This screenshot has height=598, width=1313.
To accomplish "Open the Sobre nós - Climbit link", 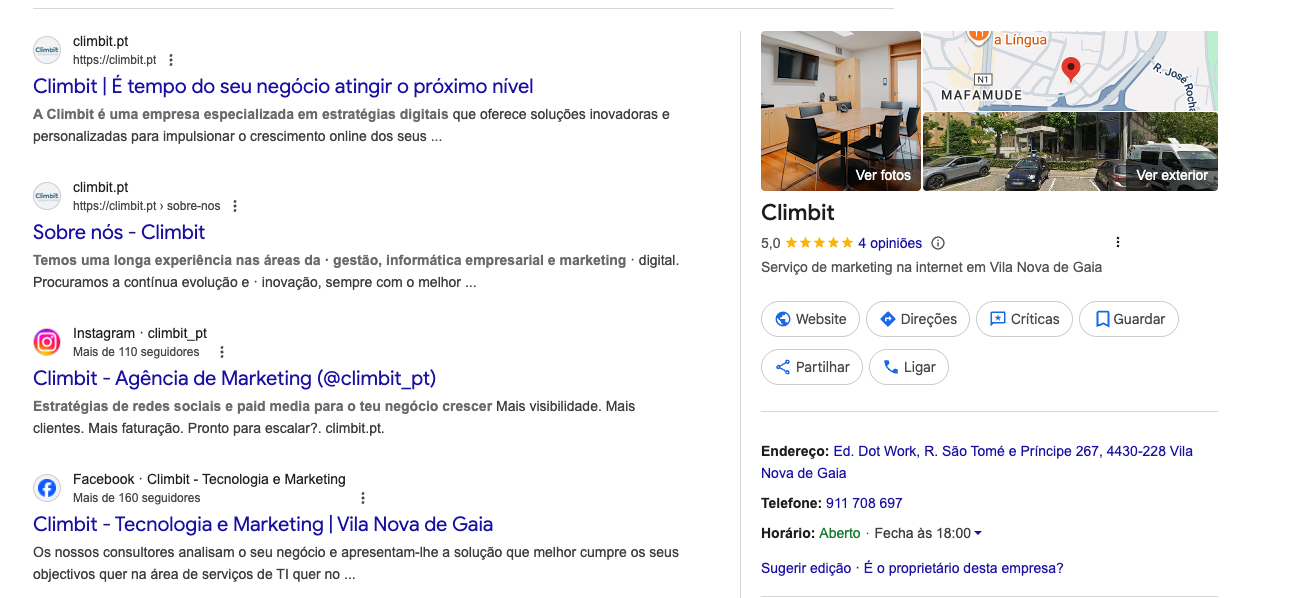I will pos(119,232).
